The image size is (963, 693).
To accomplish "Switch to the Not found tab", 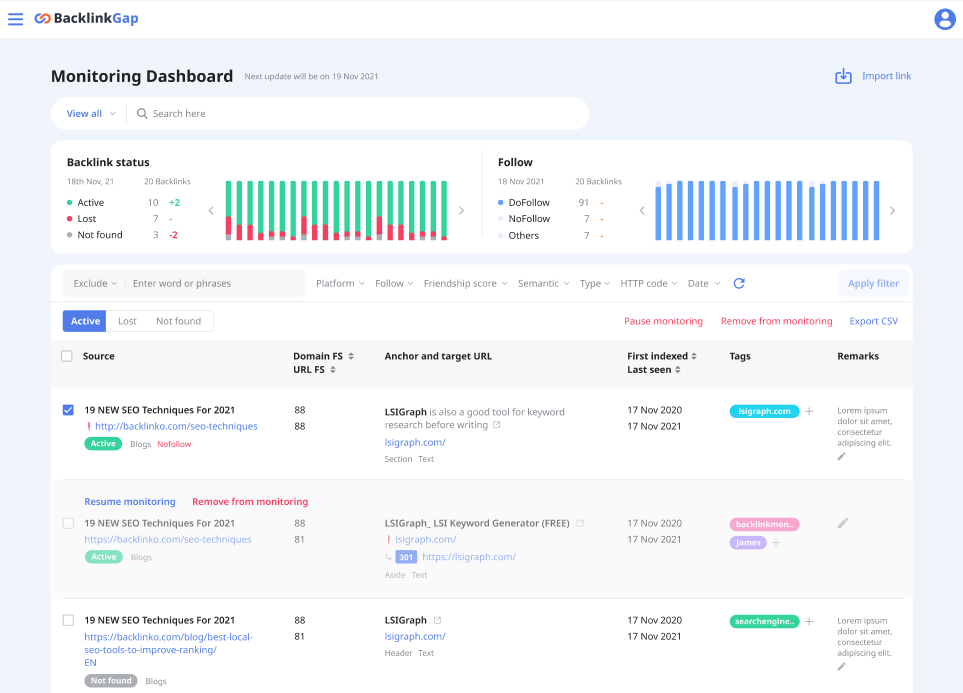I will pyautogui.click(x=179, y=321).
